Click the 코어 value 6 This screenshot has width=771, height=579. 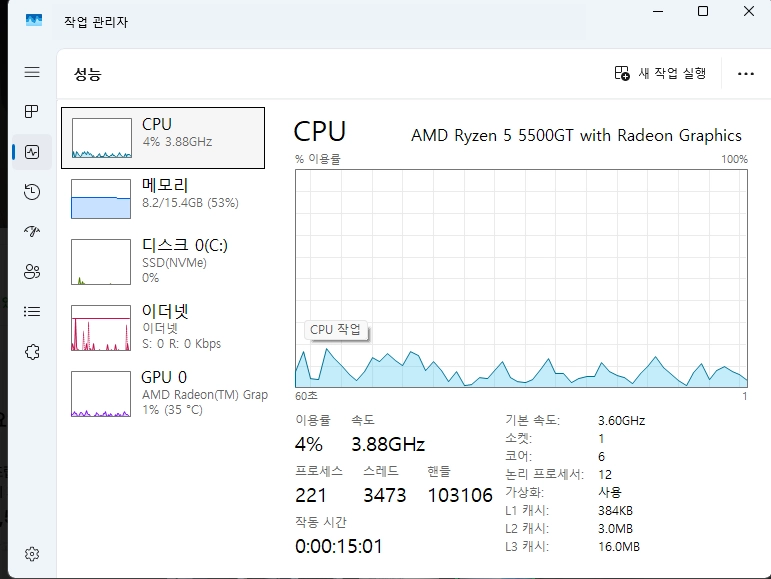point(601,457)
